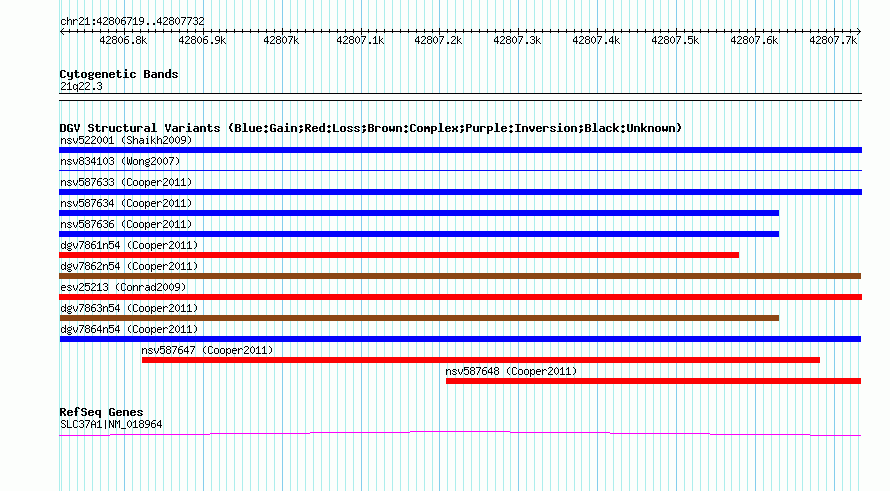Select the blue gain bar under dgv7864n54
The image size is (890, 491).
point(460,339)
